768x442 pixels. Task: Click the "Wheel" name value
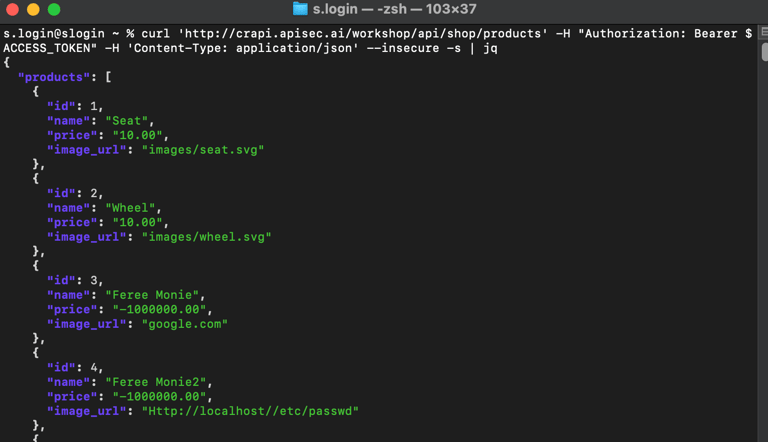coord(130,208)
